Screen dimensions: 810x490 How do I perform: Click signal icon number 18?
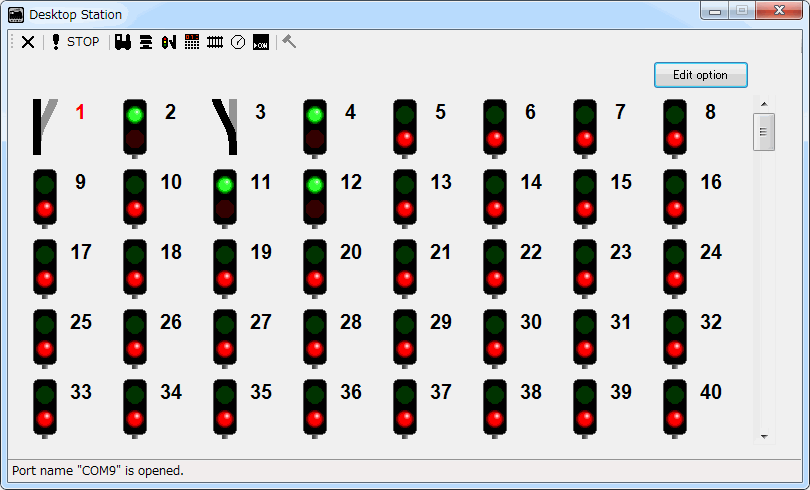[135, 268]
